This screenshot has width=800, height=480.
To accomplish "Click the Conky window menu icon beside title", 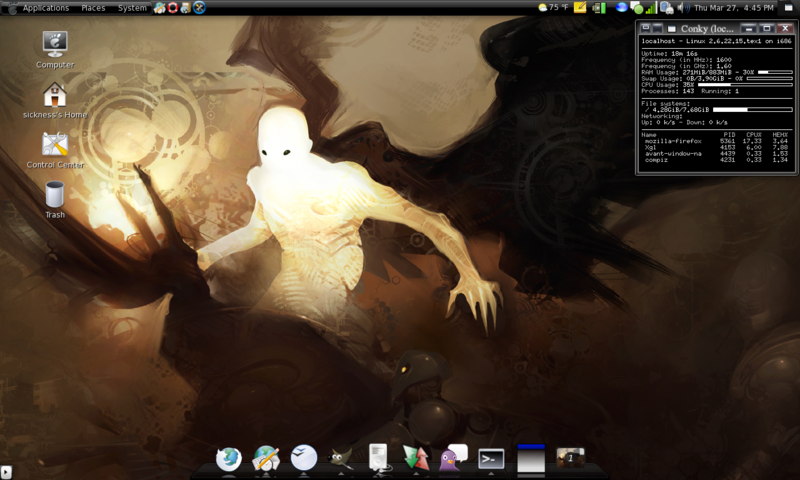I will 671,29.
